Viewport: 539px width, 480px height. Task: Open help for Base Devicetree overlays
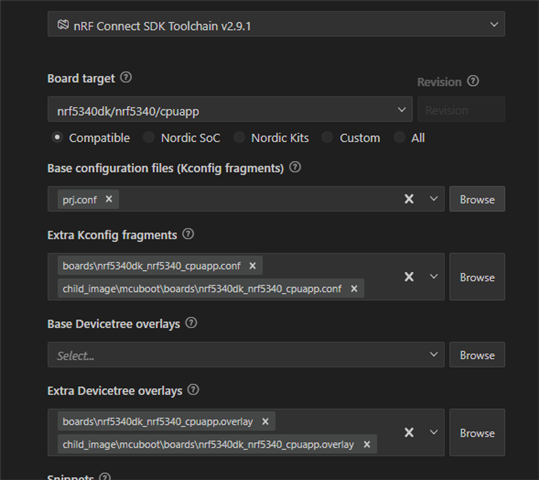[x=191, y=323]
